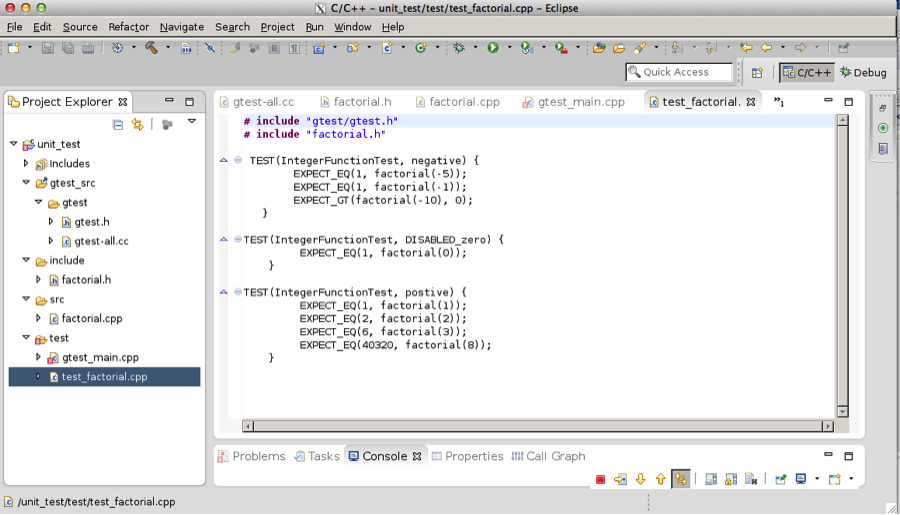Click the Run External Tools toolbox icon
This screenshot has width=900, height=515.
561,48
